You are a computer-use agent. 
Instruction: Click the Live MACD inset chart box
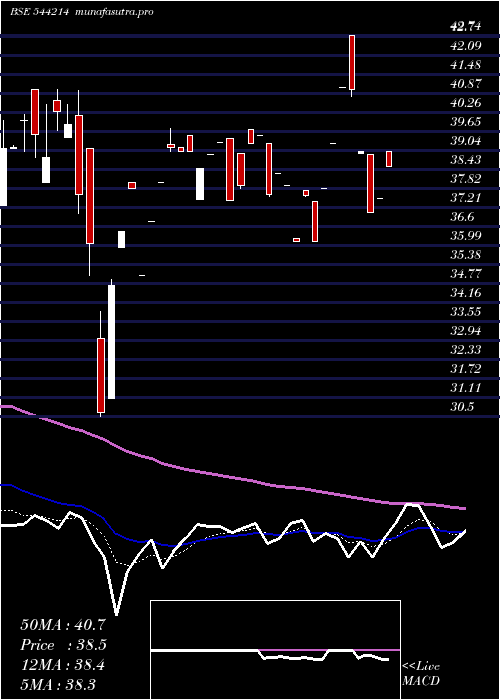pos(275,650)
